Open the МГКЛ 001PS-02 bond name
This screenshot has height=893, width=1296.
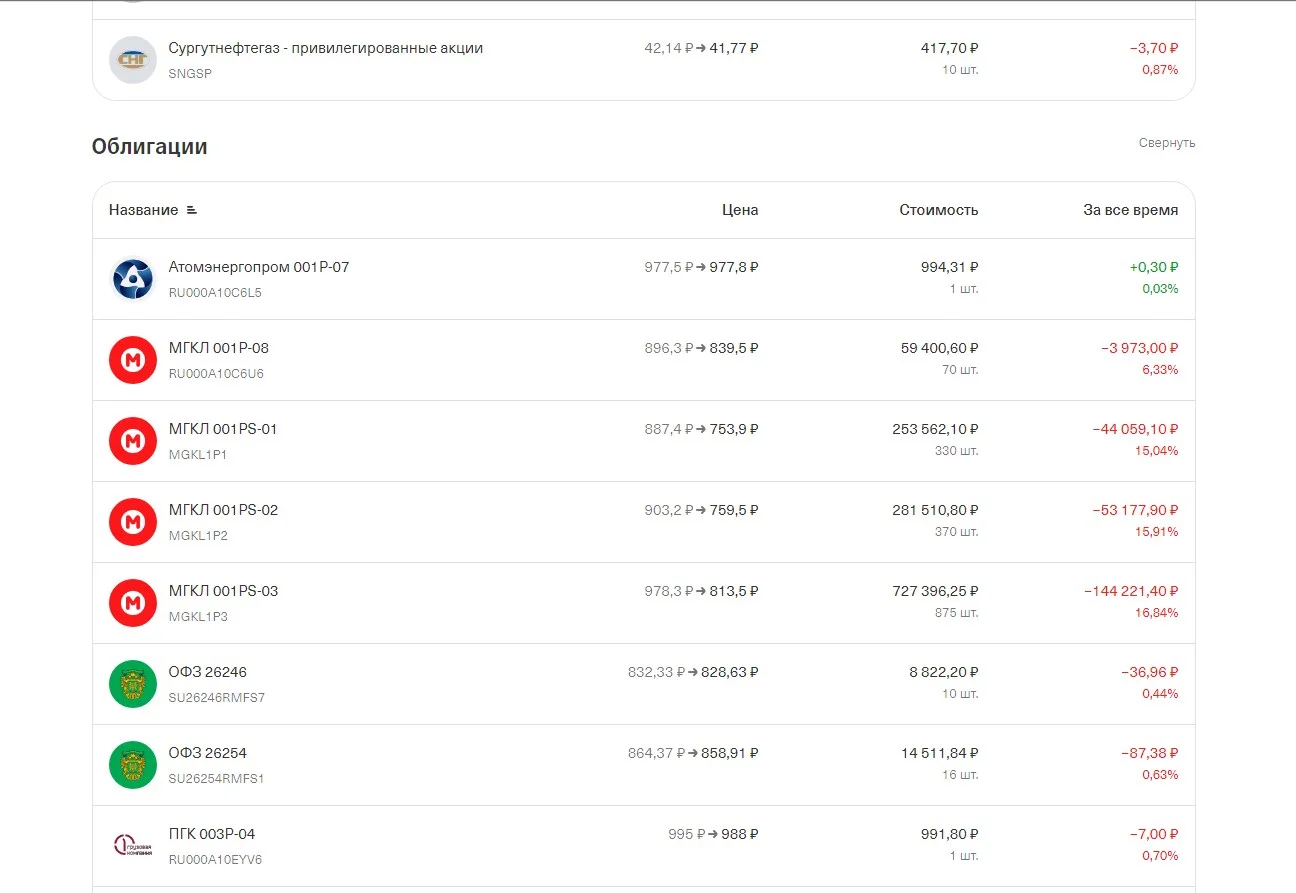[224, 510]
